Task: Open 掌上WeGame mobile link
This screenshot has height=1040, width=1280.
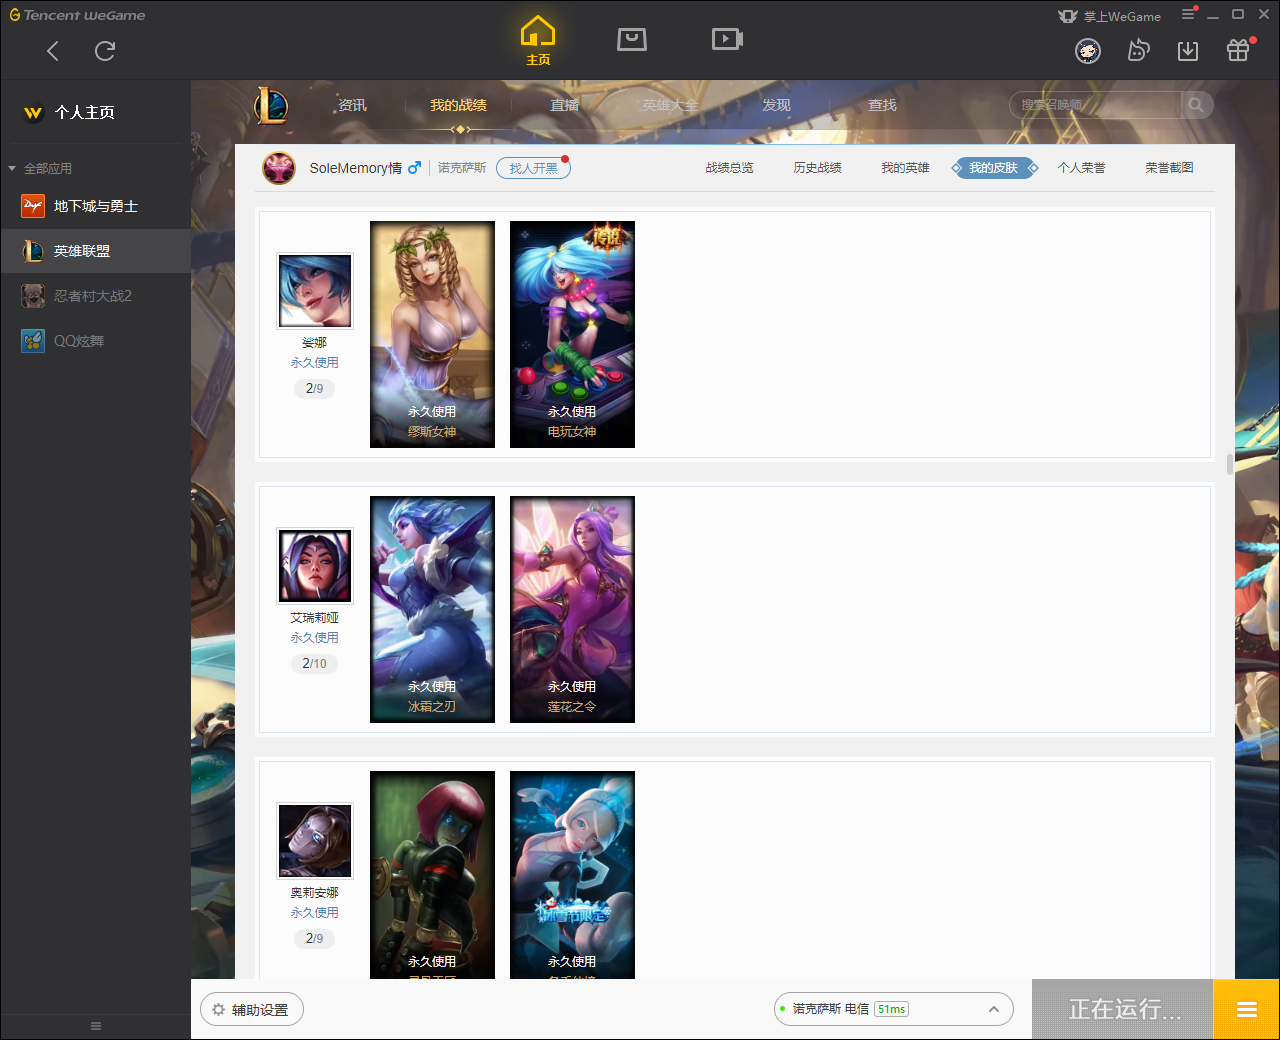Action: tap(1110, 16)
